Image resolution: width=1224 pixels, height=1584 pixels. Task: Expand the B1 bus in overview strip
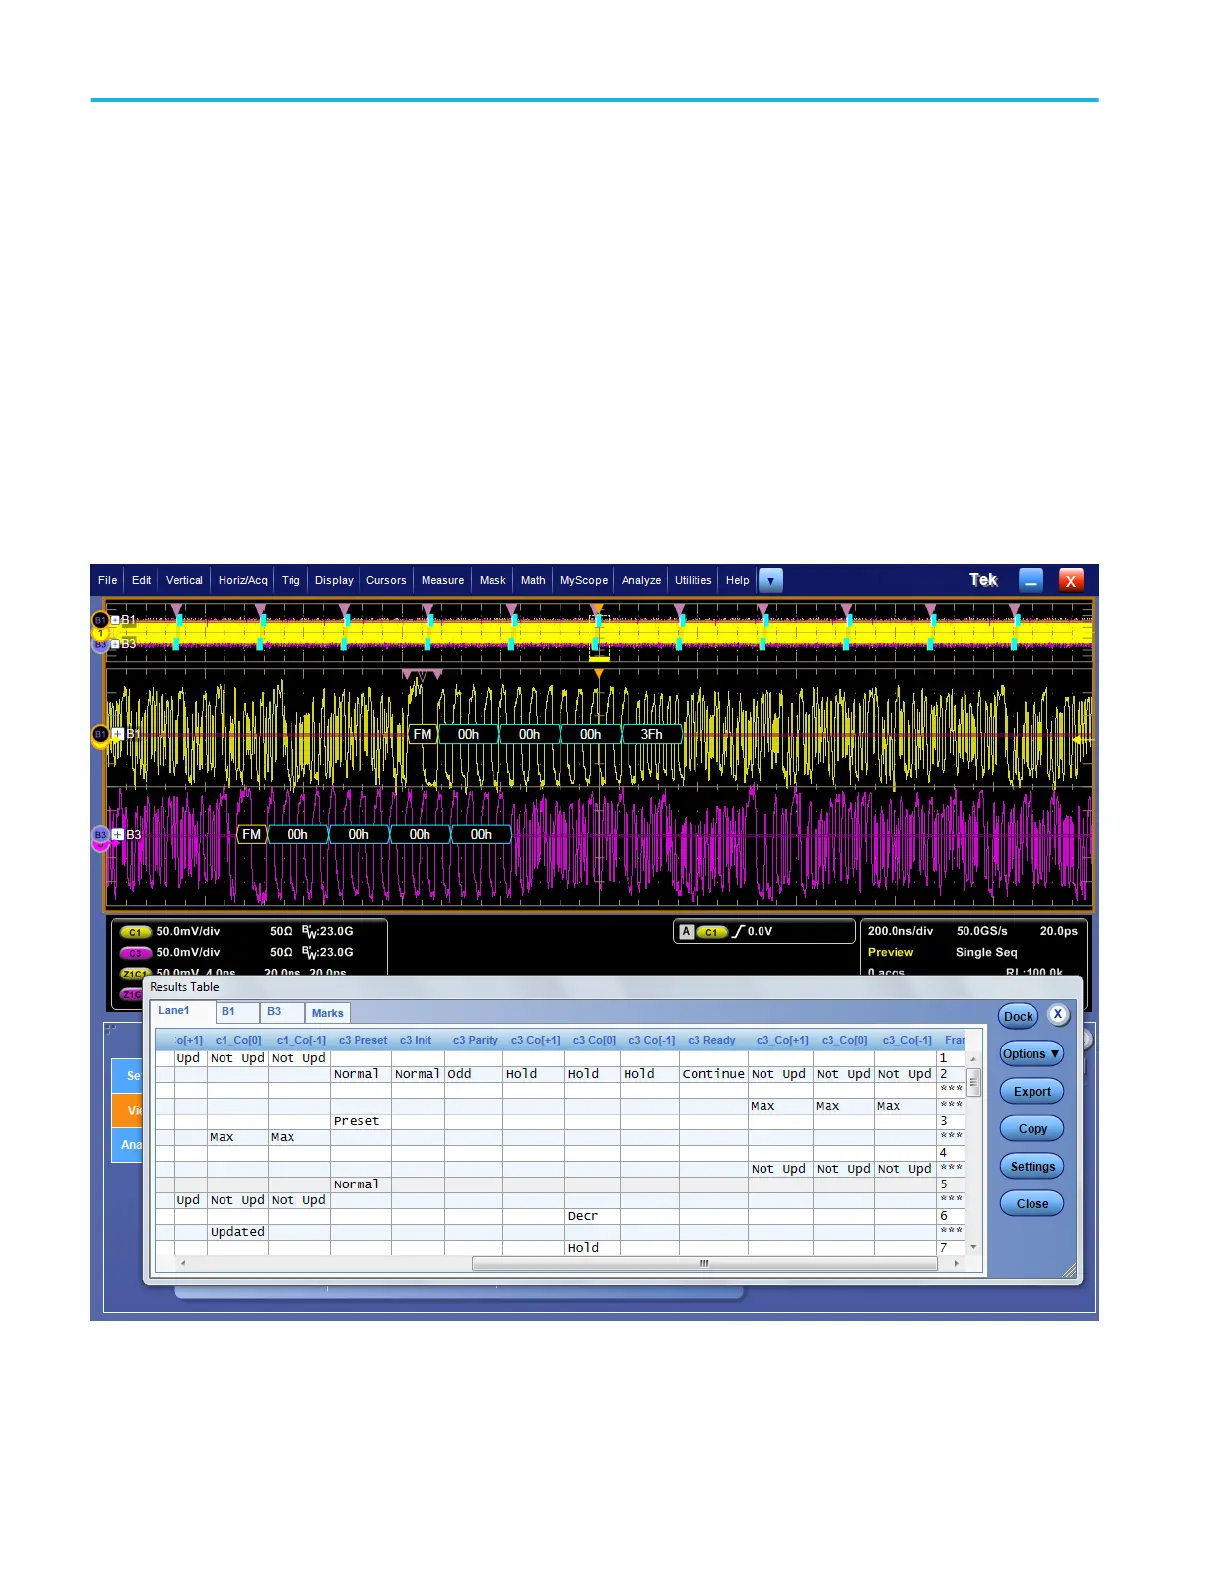[x=115, y=620]
